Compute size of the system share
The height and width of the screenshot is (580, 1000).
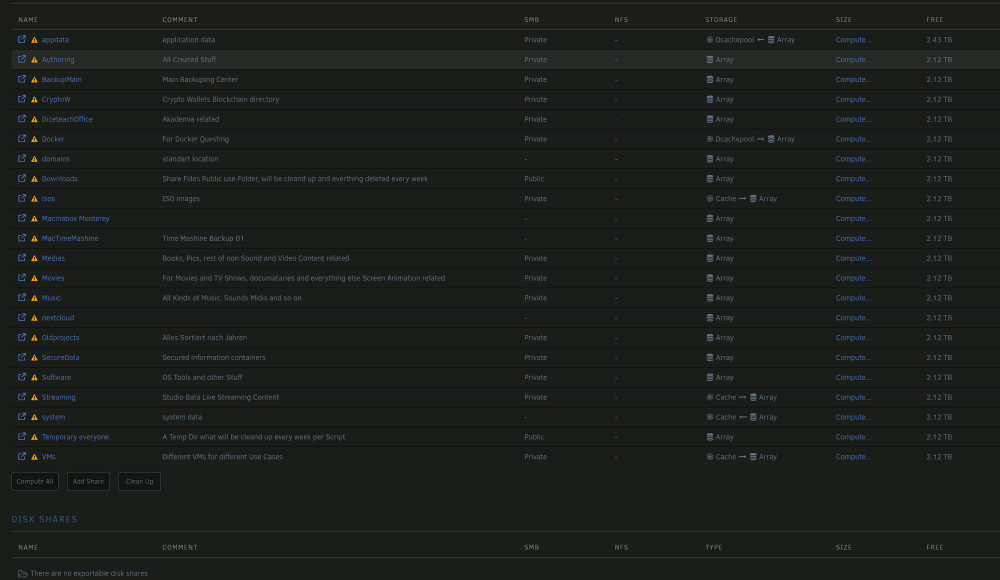pos(853,417)
